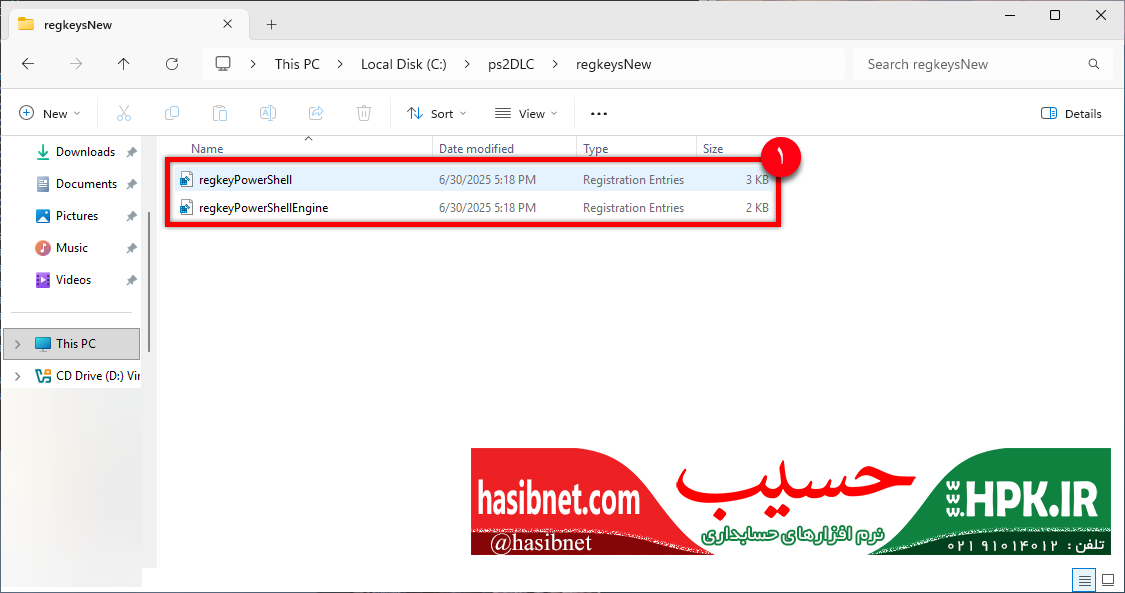Image resolution: width=1125 pixels, height=593 pixels.
Task: Share the selected files
Action: (x=316, y=113)
